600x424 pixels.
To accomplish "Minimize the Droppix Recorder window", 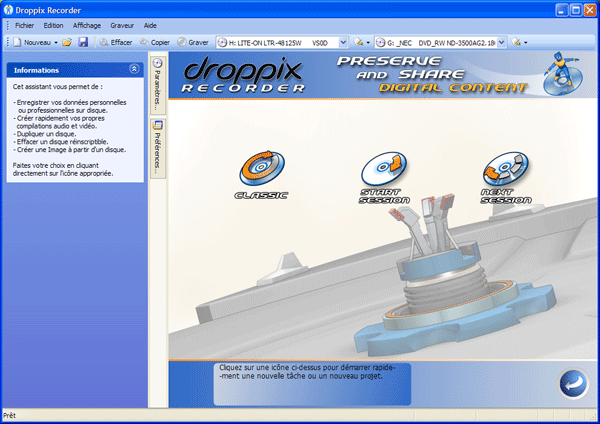I will click(562, 10).
